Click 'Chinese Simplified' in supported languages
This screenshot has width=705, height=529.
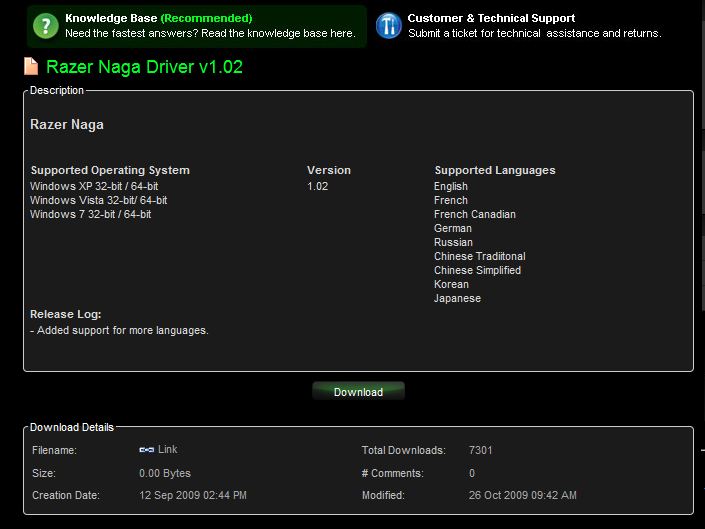point(477,270)
